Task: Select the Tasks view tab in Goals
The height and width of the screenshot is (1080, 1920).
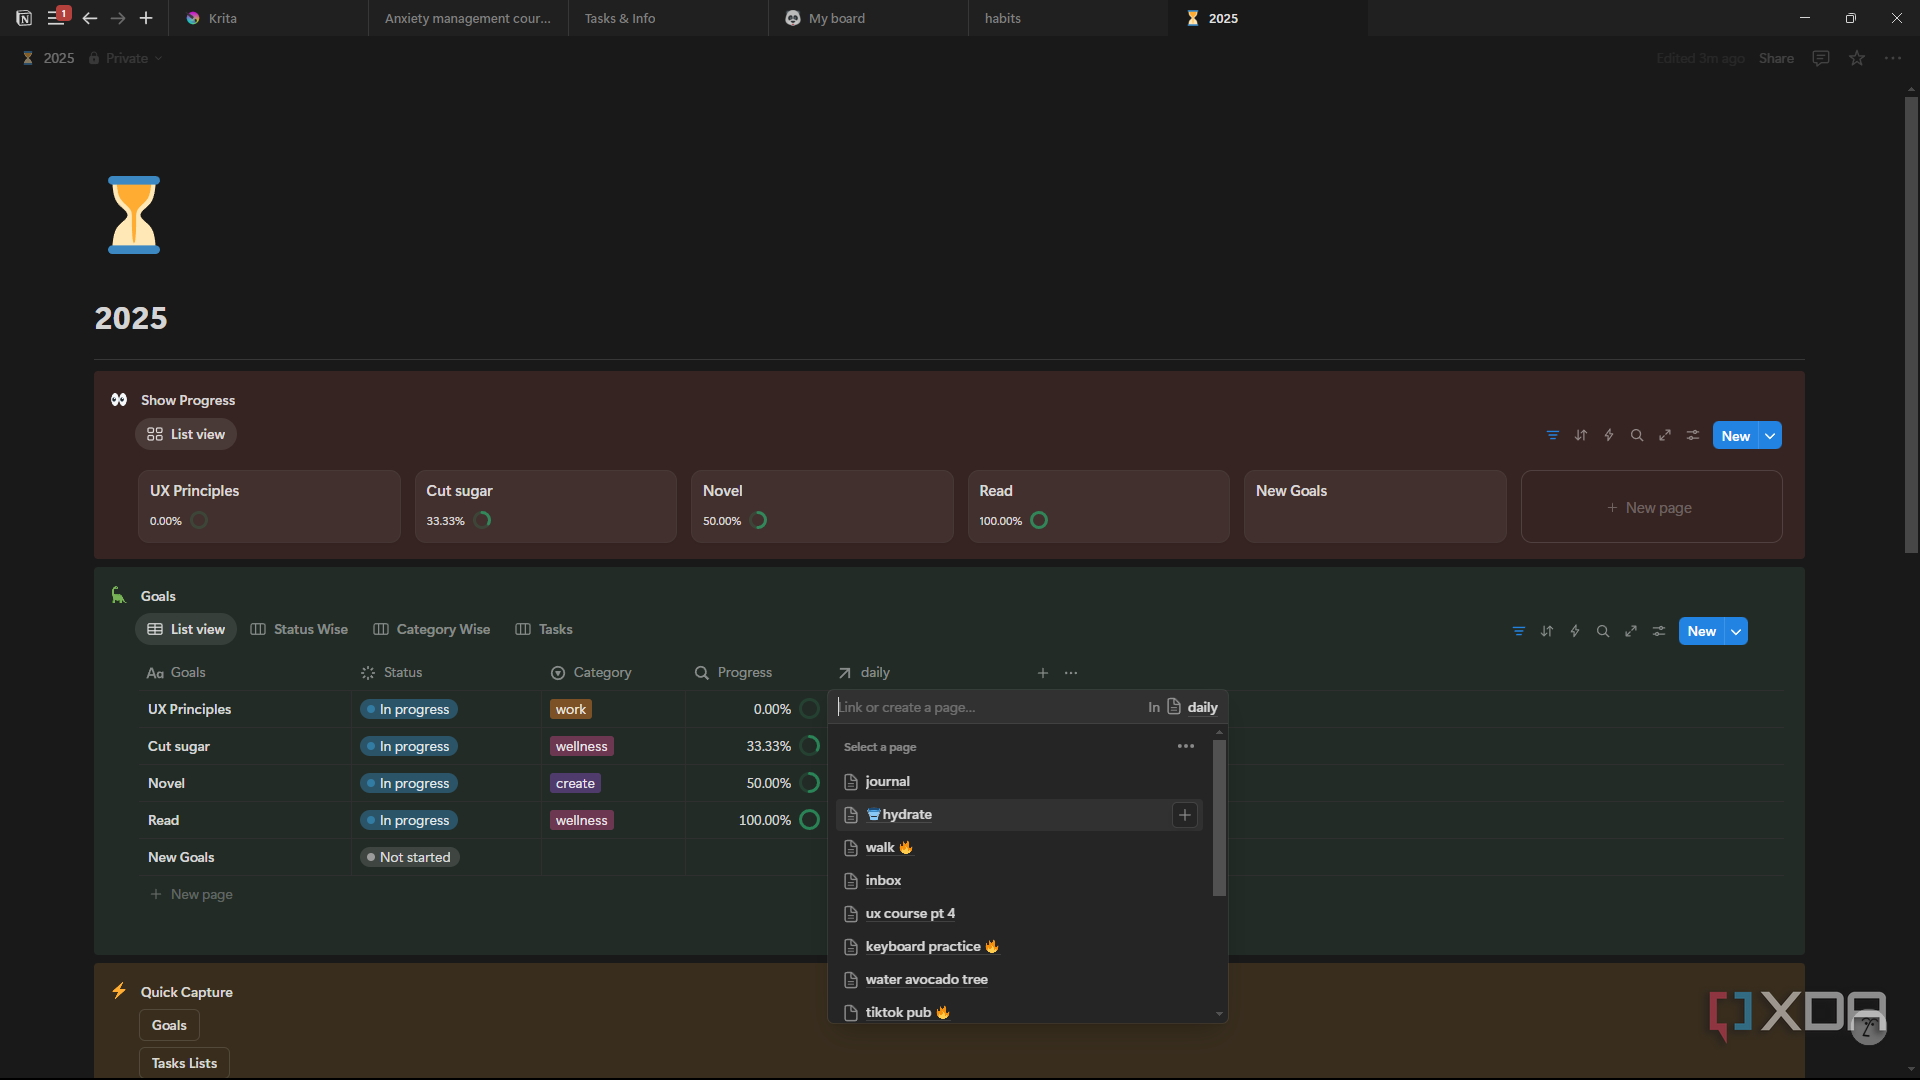Action: 544,629
